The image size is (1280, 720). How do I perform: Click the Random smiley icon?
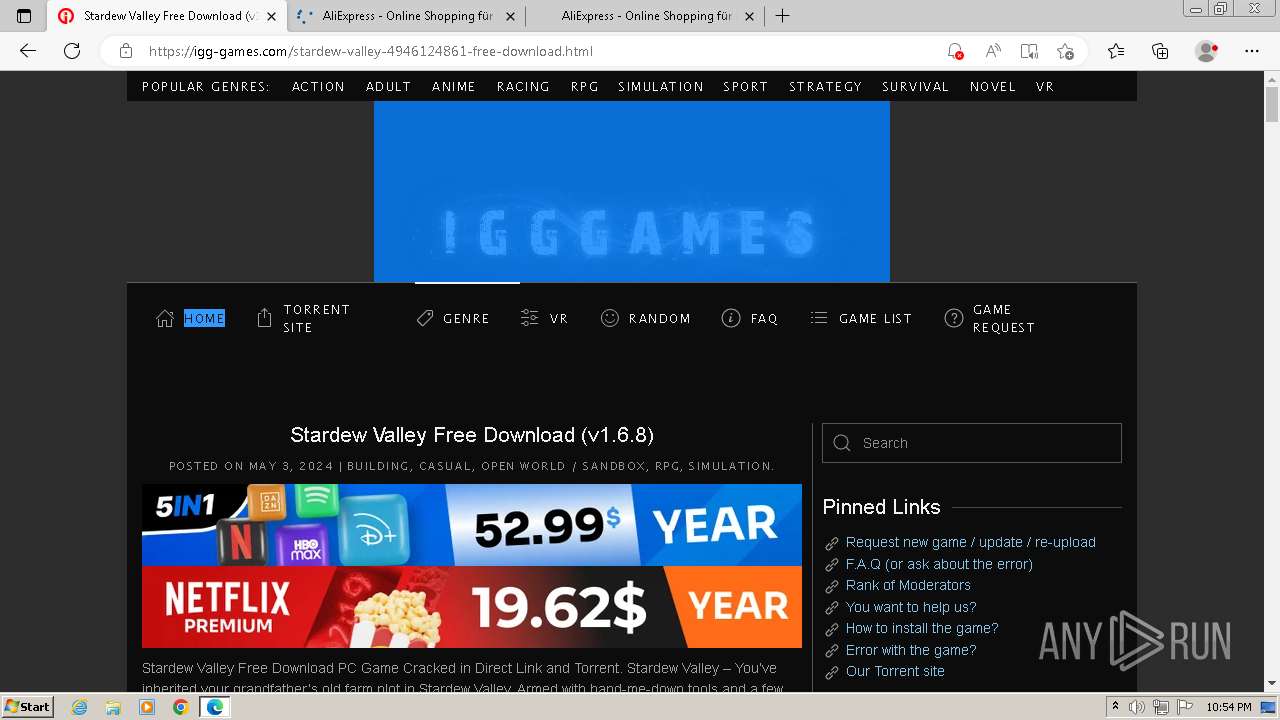pyautogui.click(x=610, y=318)
